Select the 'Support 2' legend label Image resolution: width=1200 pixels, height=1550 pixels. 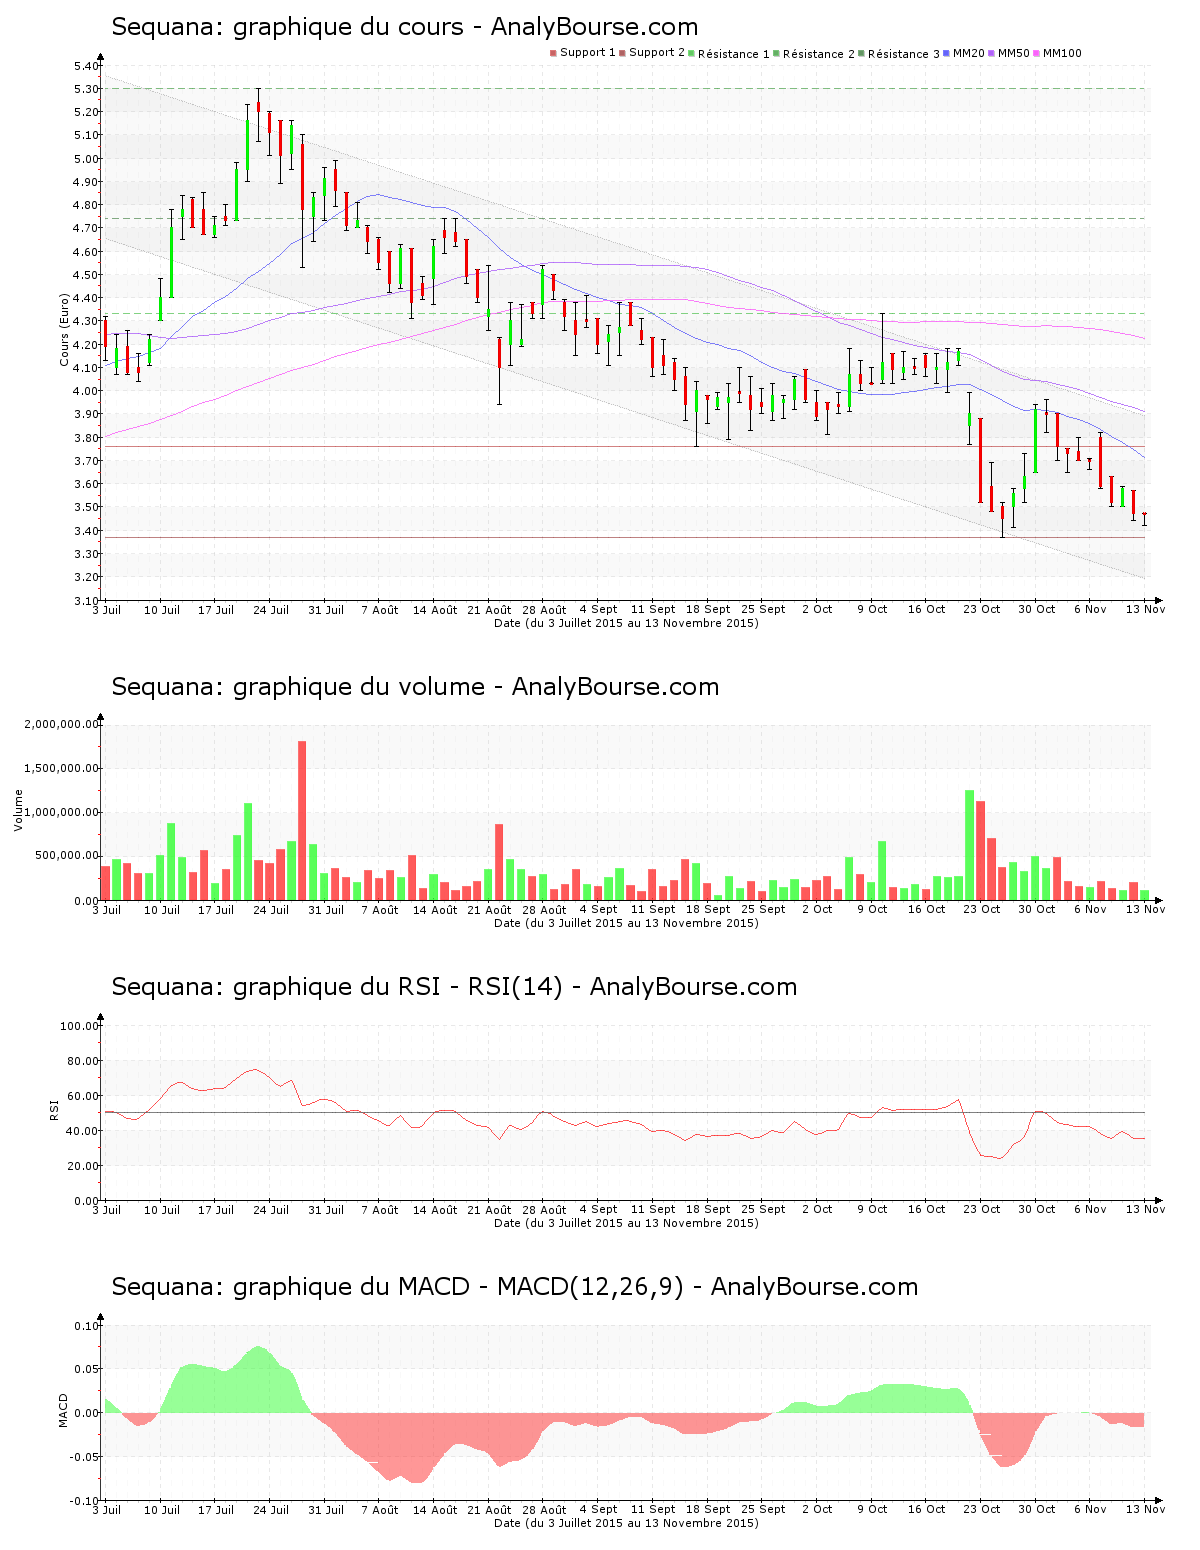tap(657, 52)
